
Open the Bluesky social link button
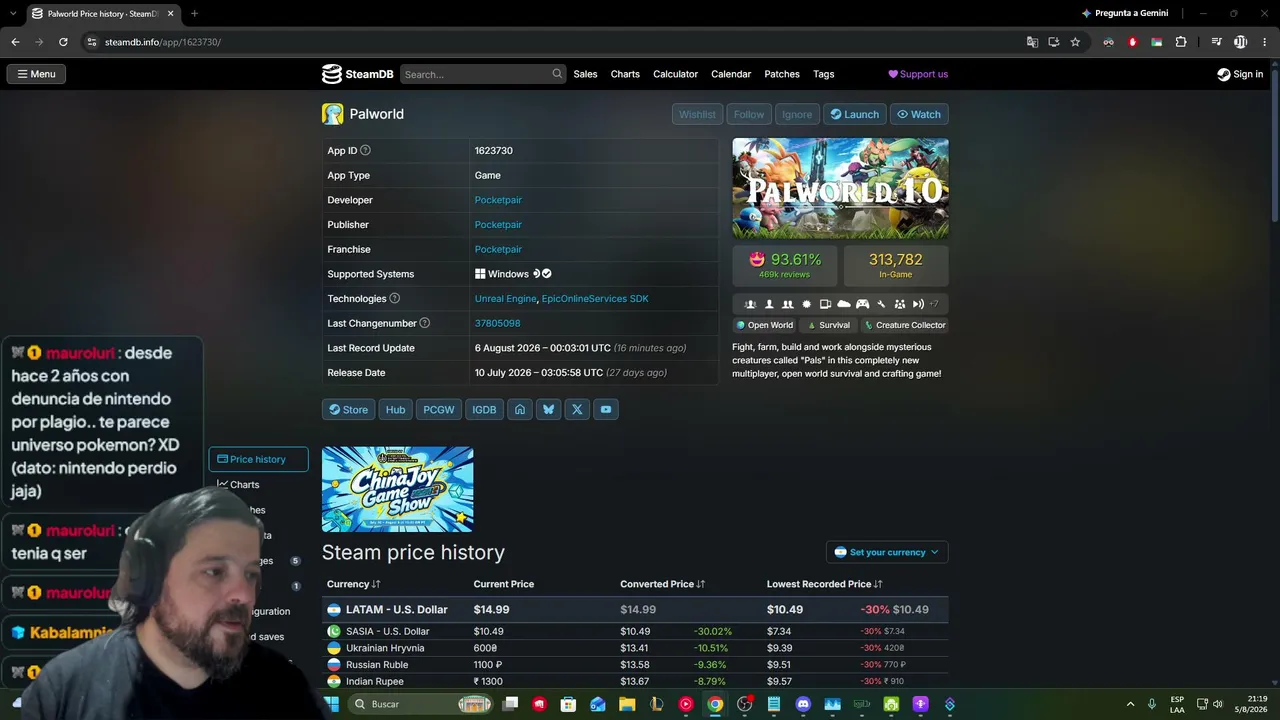click(548, 409)
